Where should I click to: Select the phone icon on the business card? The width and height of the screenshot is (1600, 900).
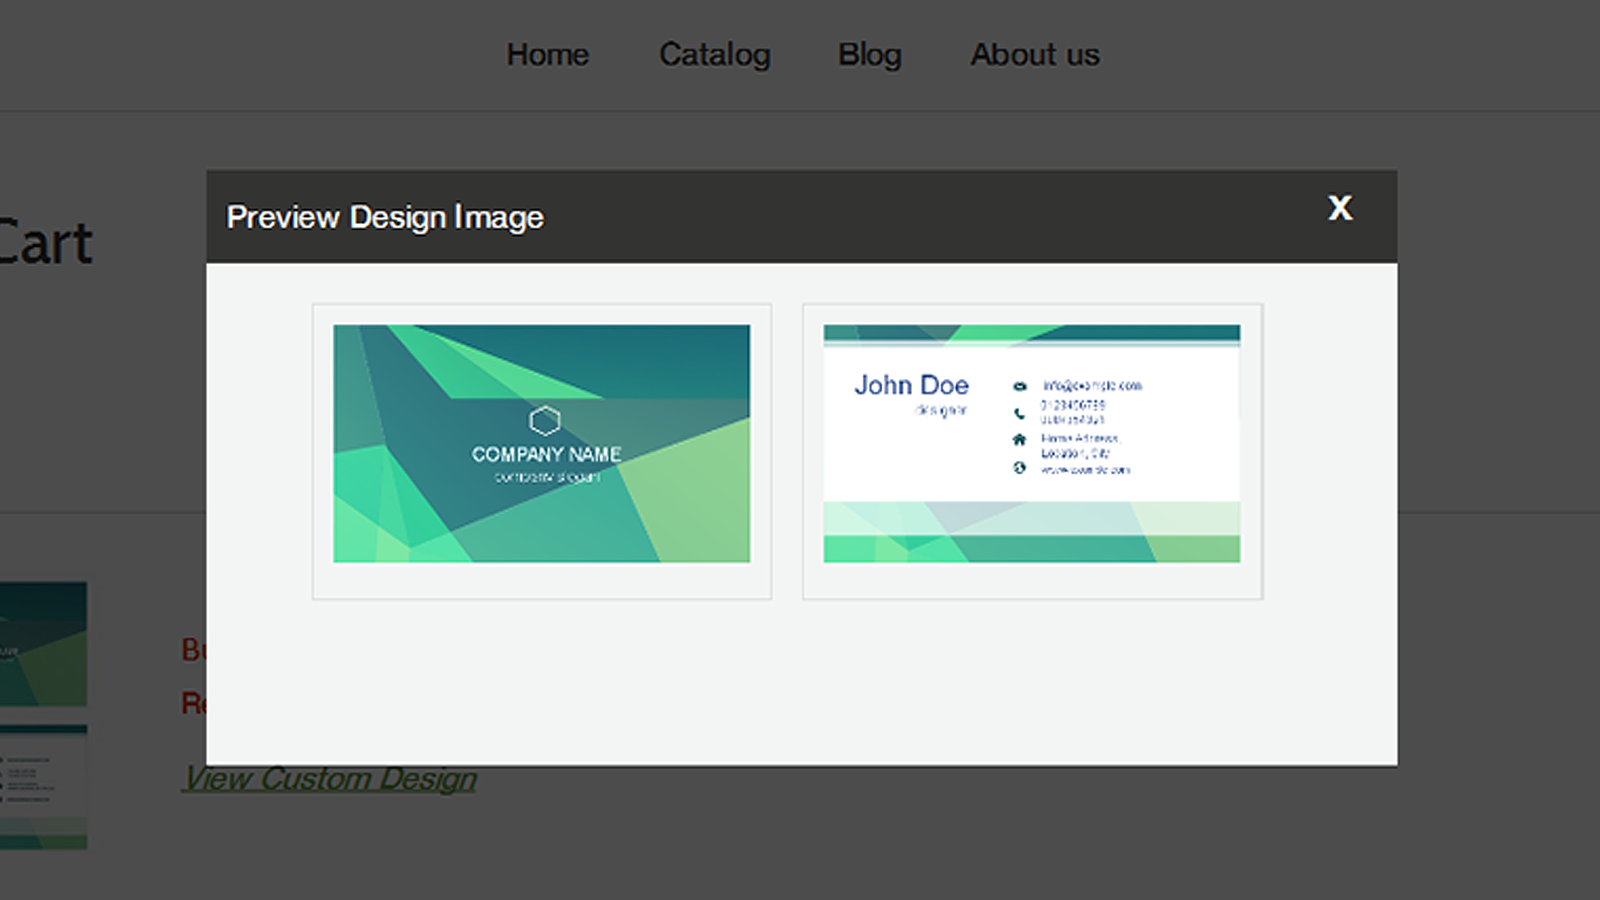(x=1019, y=411)
